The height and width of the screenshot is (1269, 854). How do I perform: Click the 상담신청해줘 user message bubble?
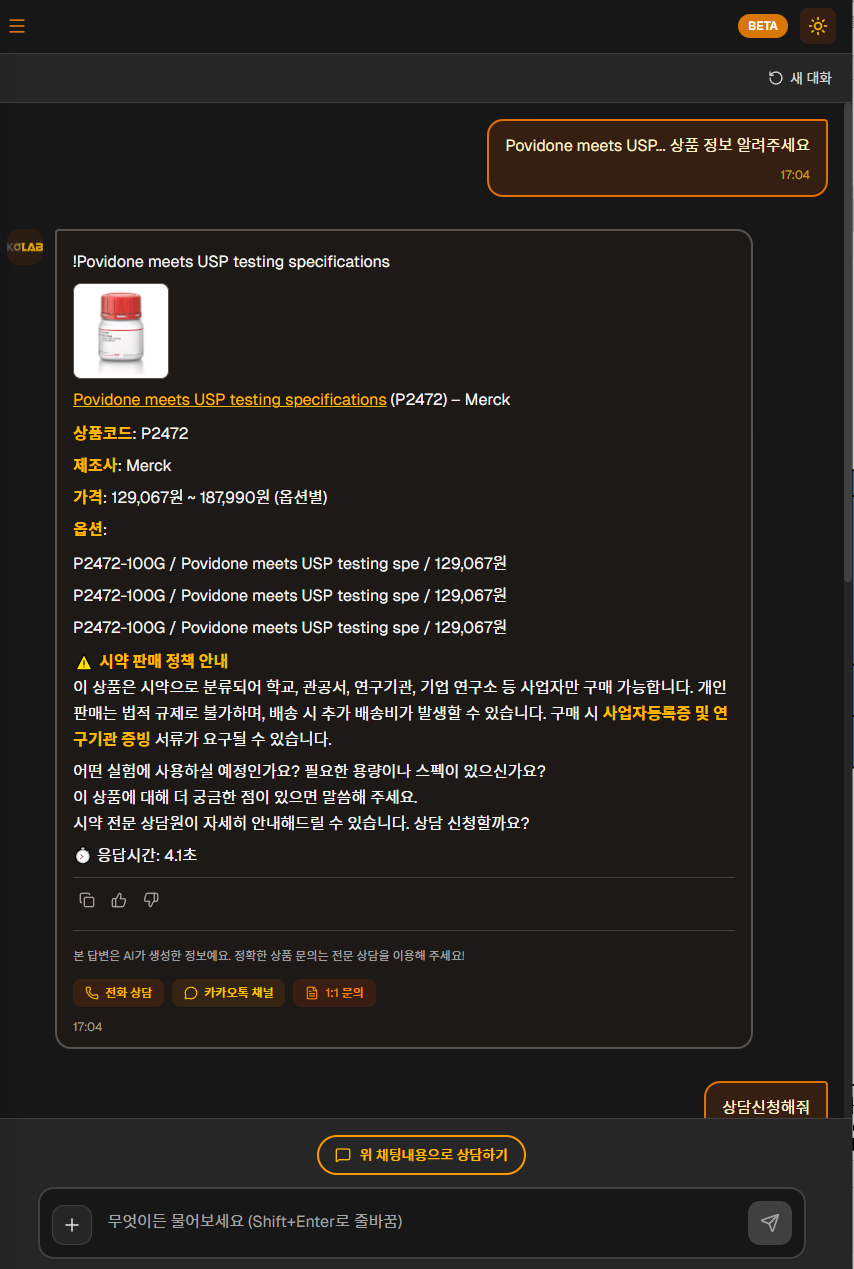click(766, 1101)
